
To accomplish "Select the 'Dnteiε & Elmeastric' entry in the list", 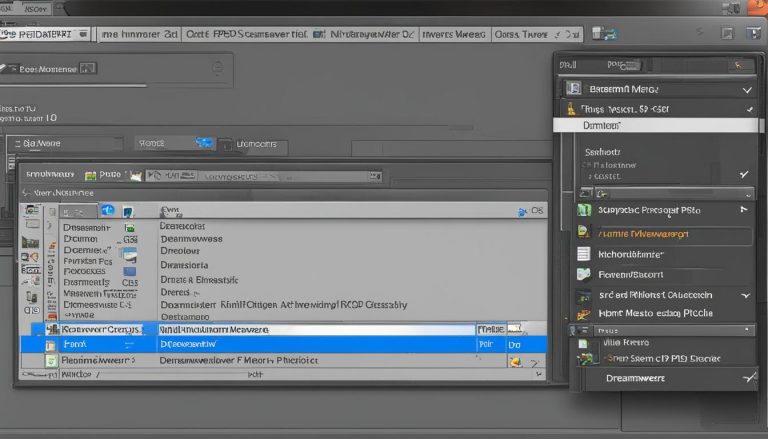I will 199,280.
